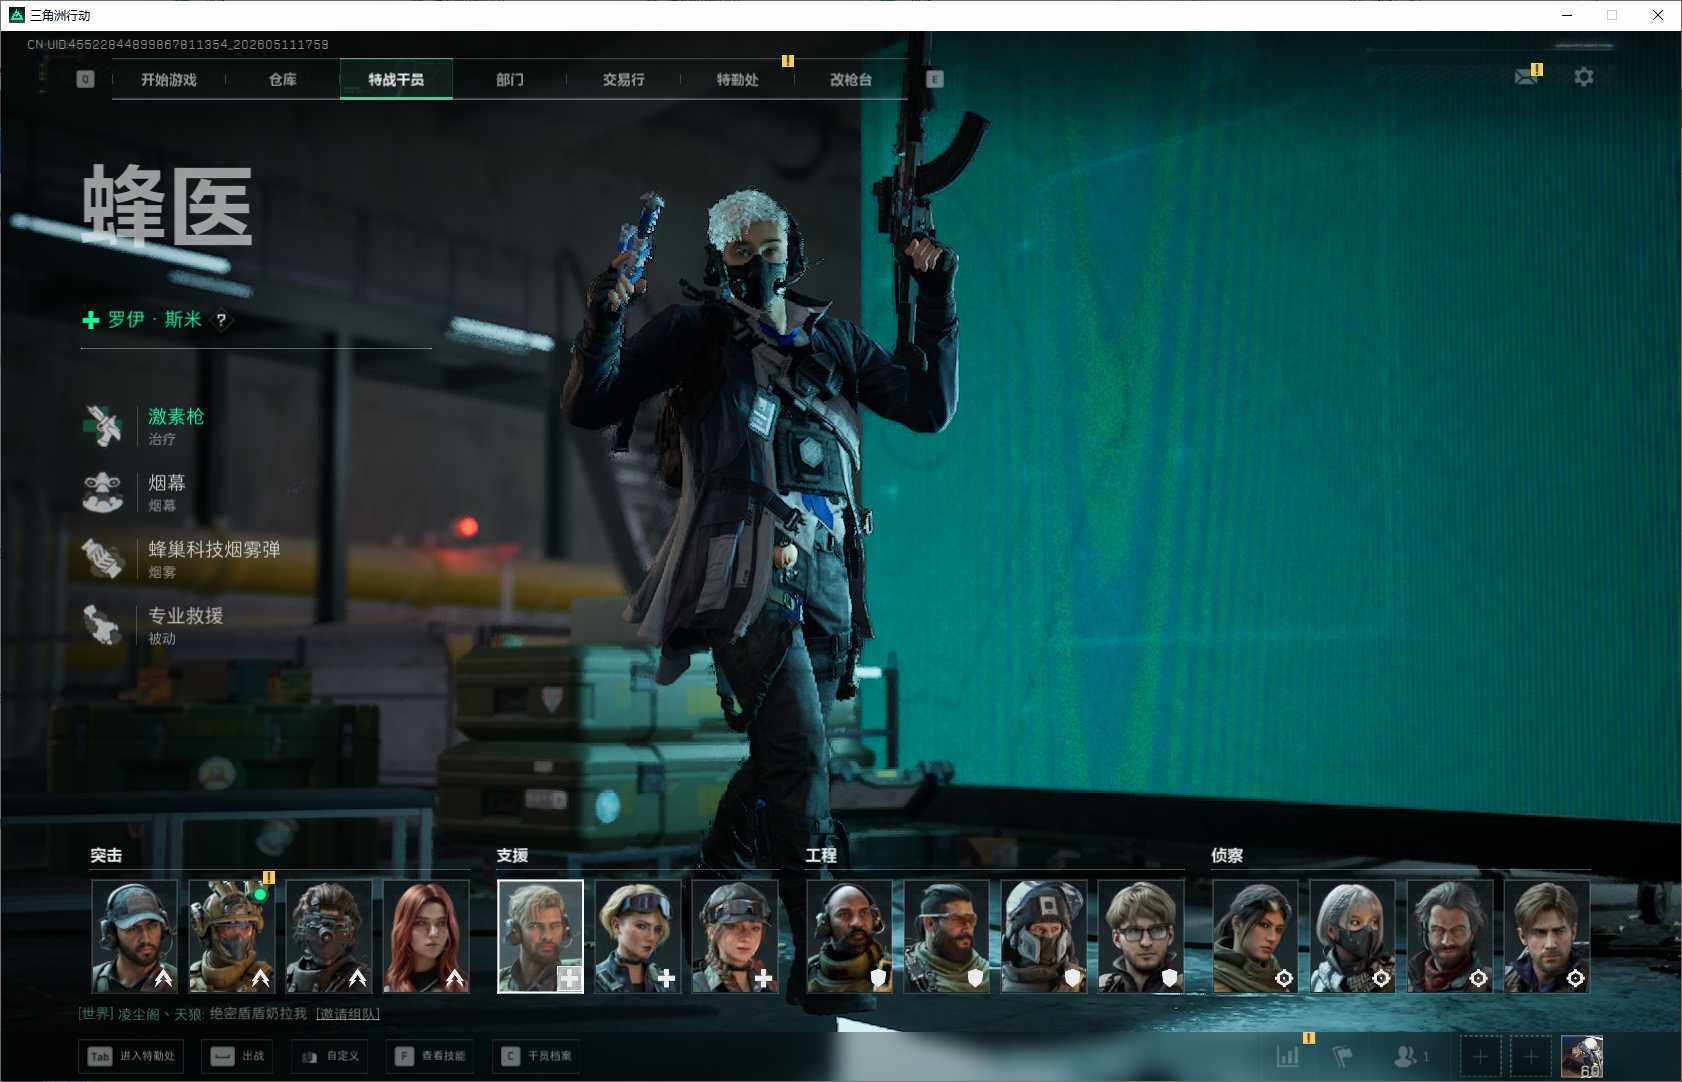Click the E key next-tab icon
The image size is (1682, 1082).
(935, 79)
